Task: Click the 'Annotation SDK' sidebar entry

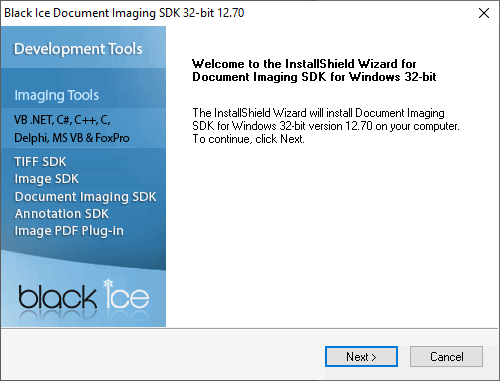Action: tap(62, 214)
